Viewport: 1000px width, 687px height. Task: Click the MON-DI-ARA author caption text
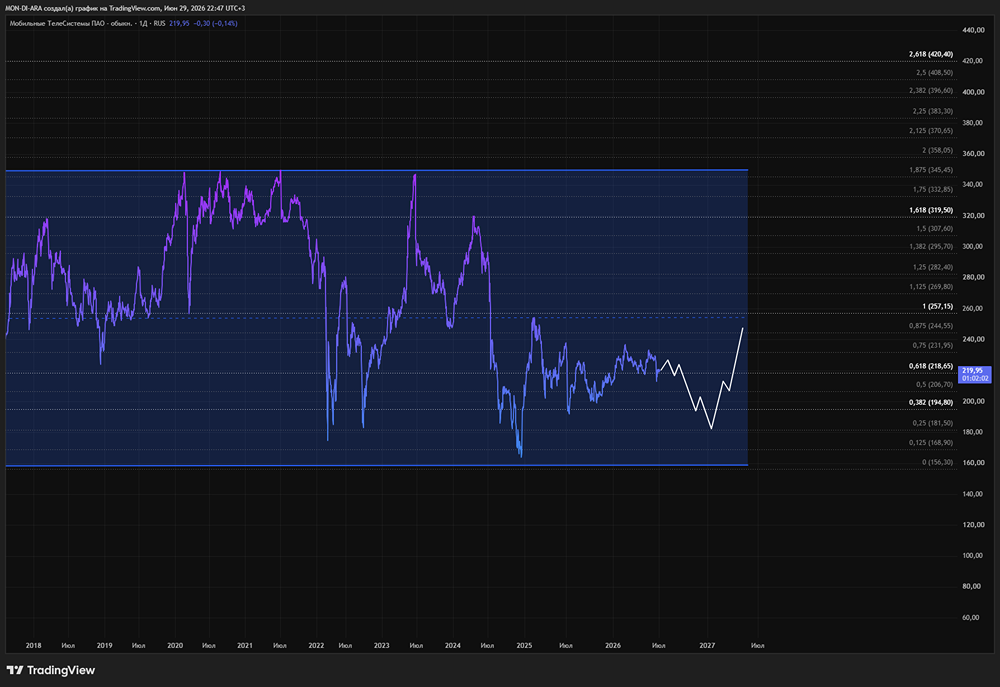coord(125,8)
